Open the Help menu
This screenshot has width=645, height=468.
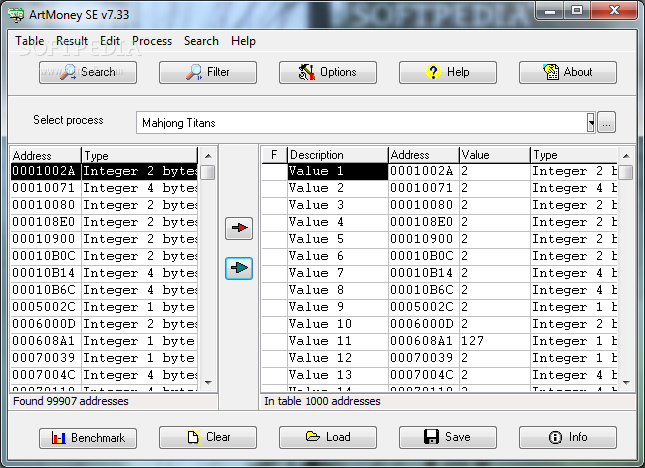pos(243,41)
